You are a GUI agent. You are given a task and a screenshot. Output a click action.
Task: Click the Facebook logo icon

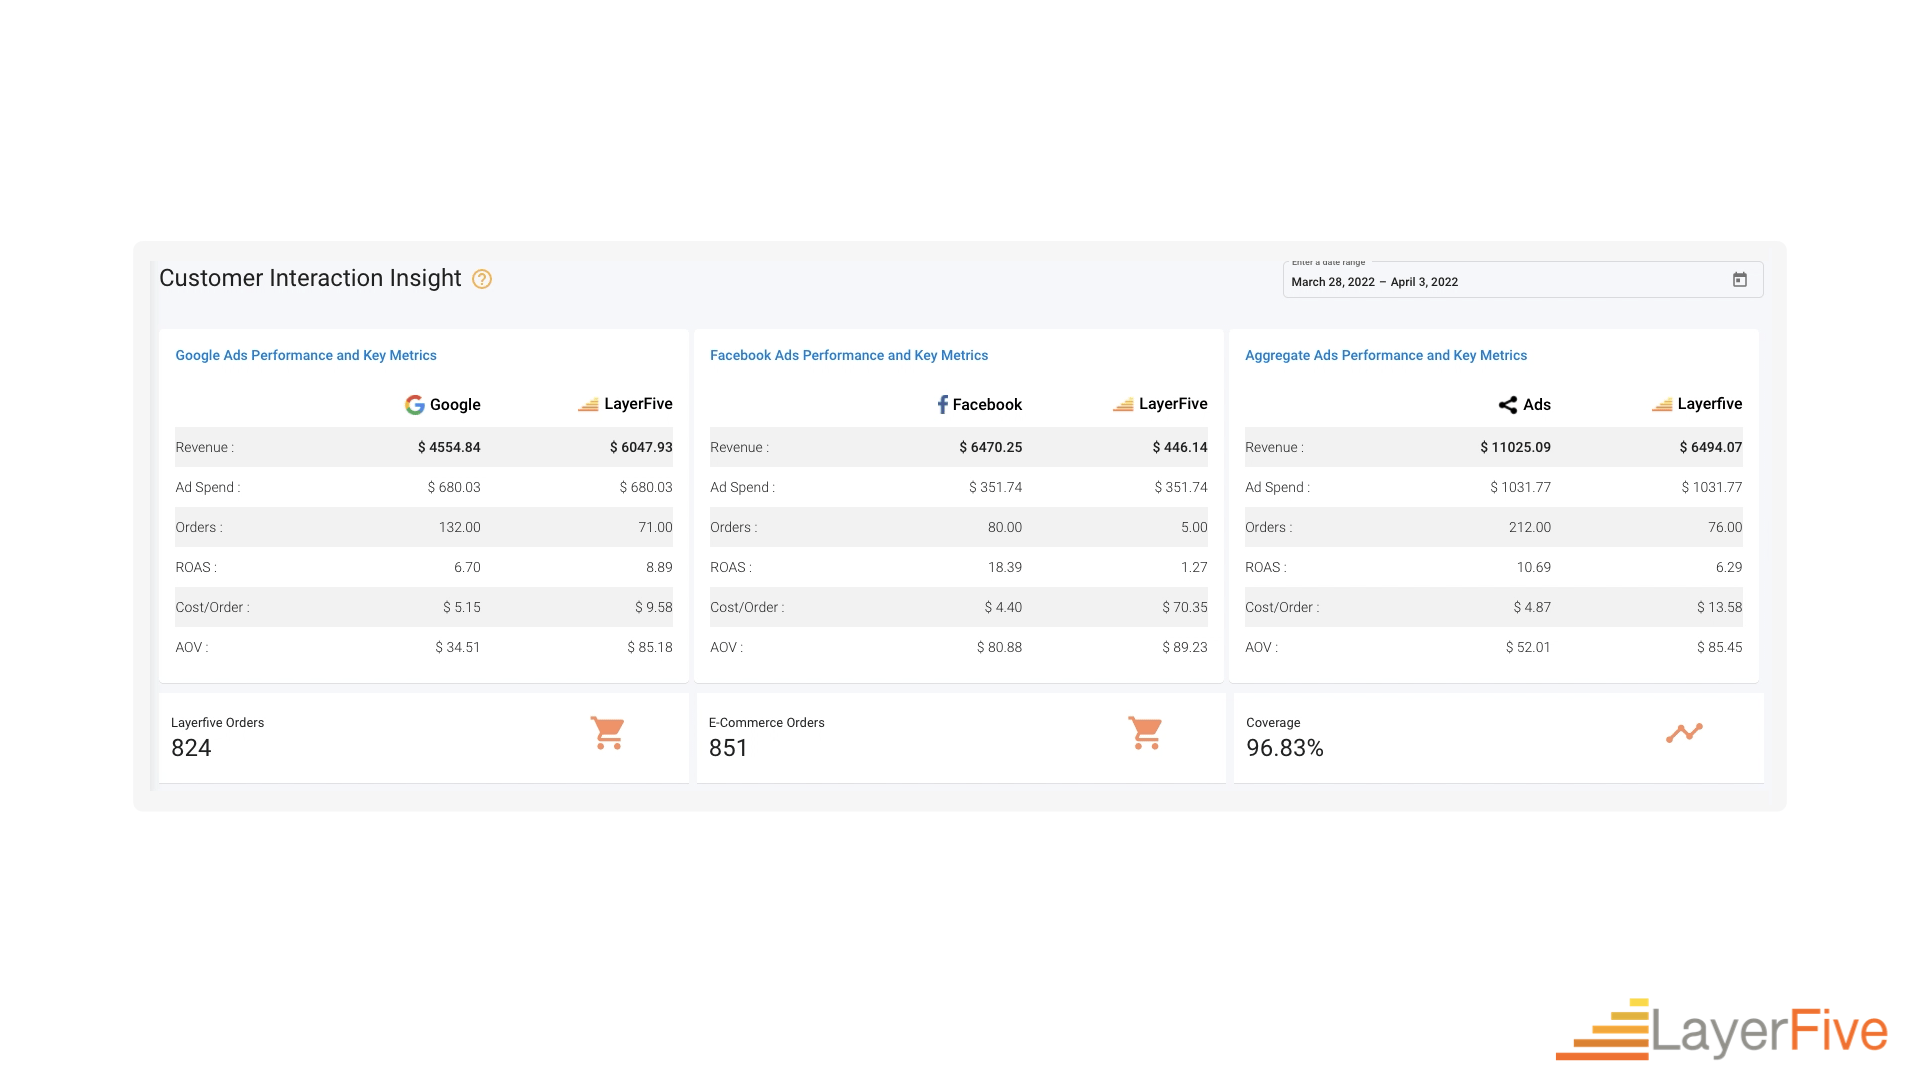point(942,405)
